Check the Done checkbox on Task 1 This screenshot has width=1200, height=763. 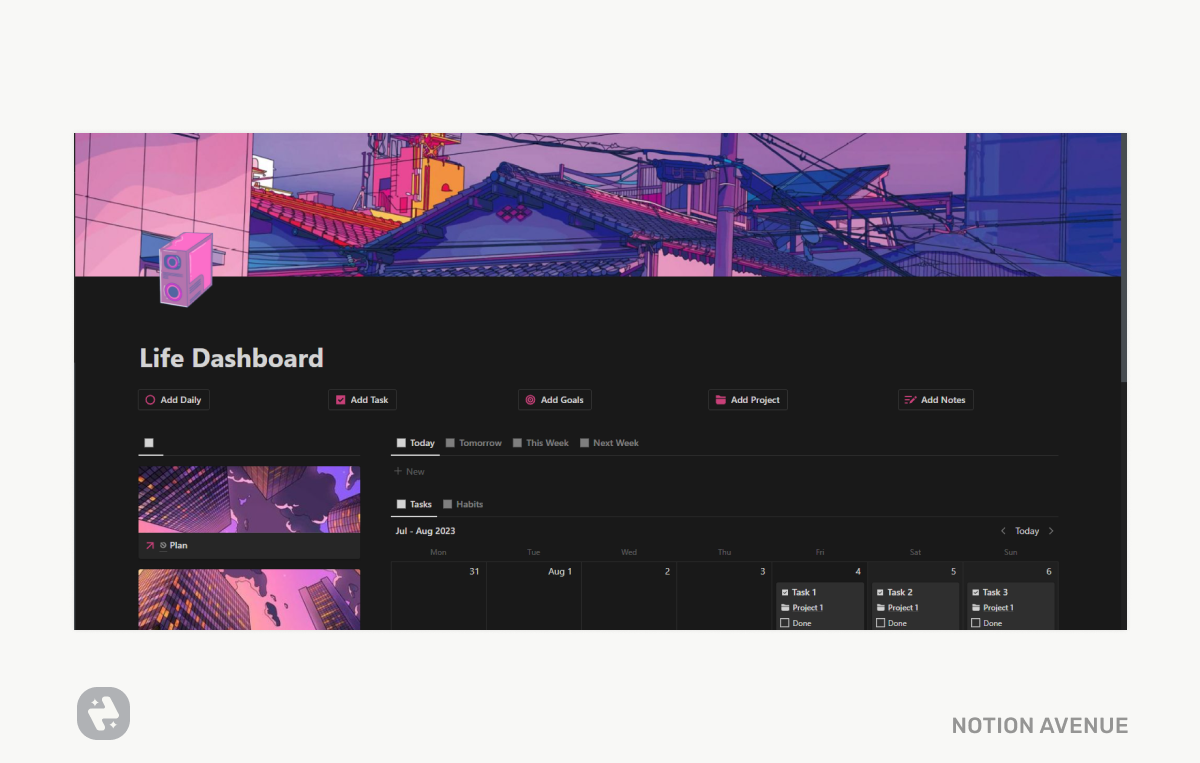point(785,622)
